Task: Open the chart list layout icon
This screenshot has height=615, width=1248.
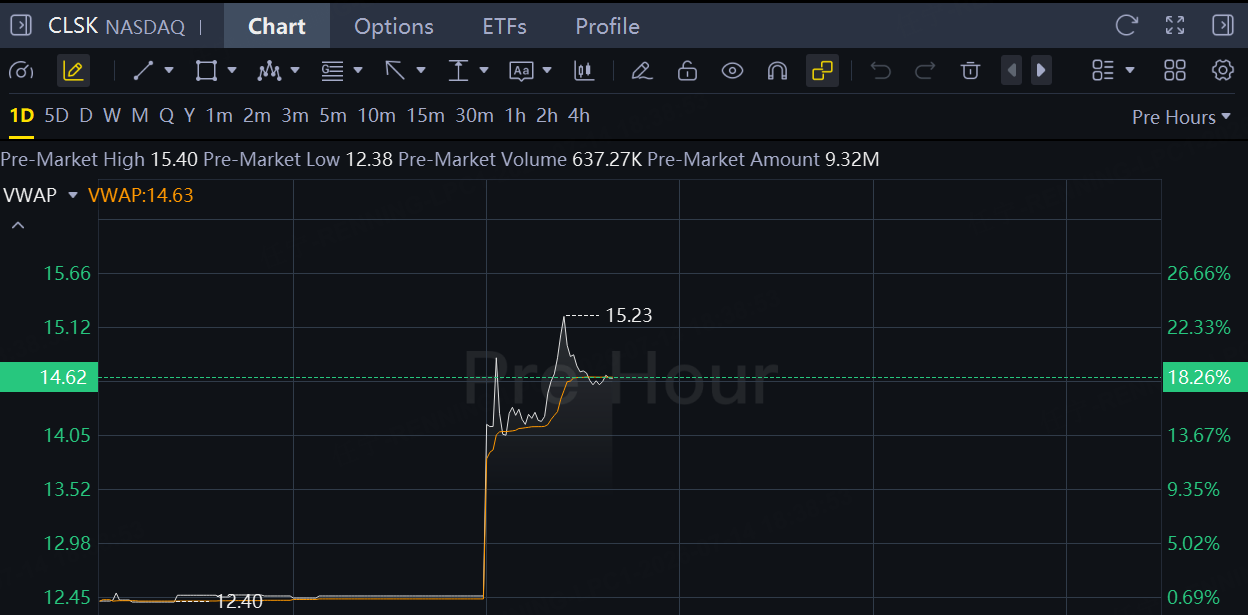Action: coord(1103,71)
